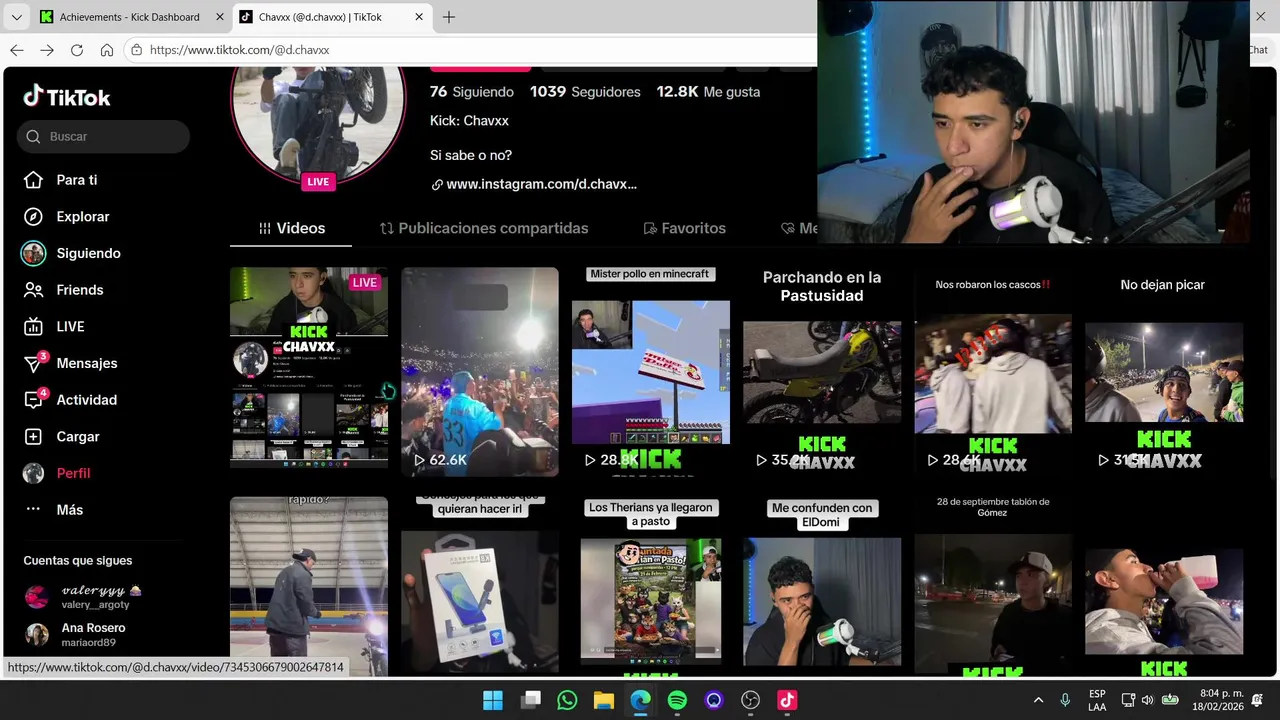
Task: Click the TikTok logo
Action: [67, 97]
